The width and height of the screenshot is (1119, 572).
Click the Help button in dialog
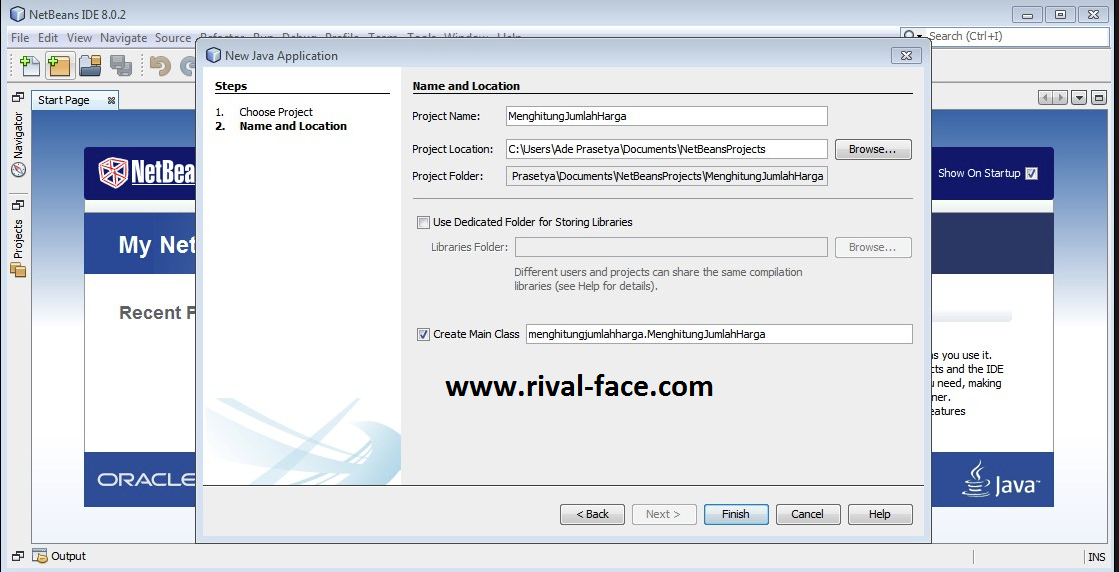click(880, 514)
